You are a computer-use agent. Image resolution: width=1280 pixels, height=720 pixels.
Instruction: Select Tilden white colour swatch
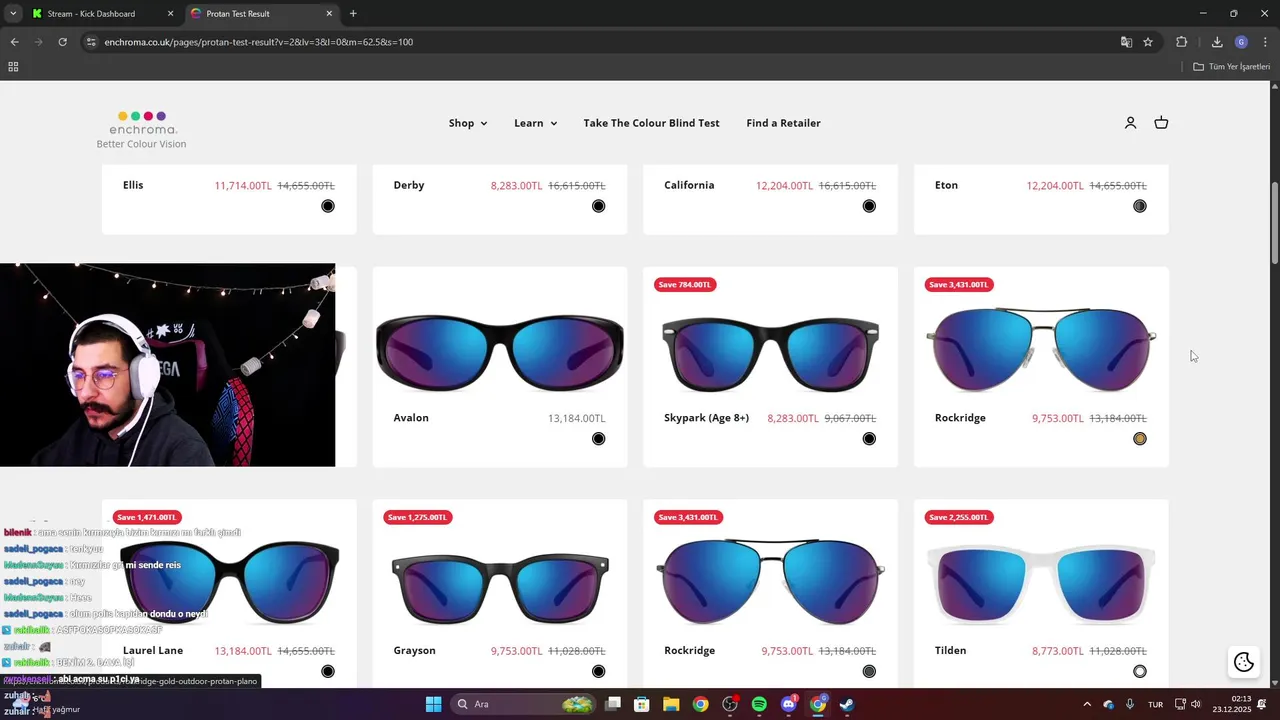[x=1140, y=672]
